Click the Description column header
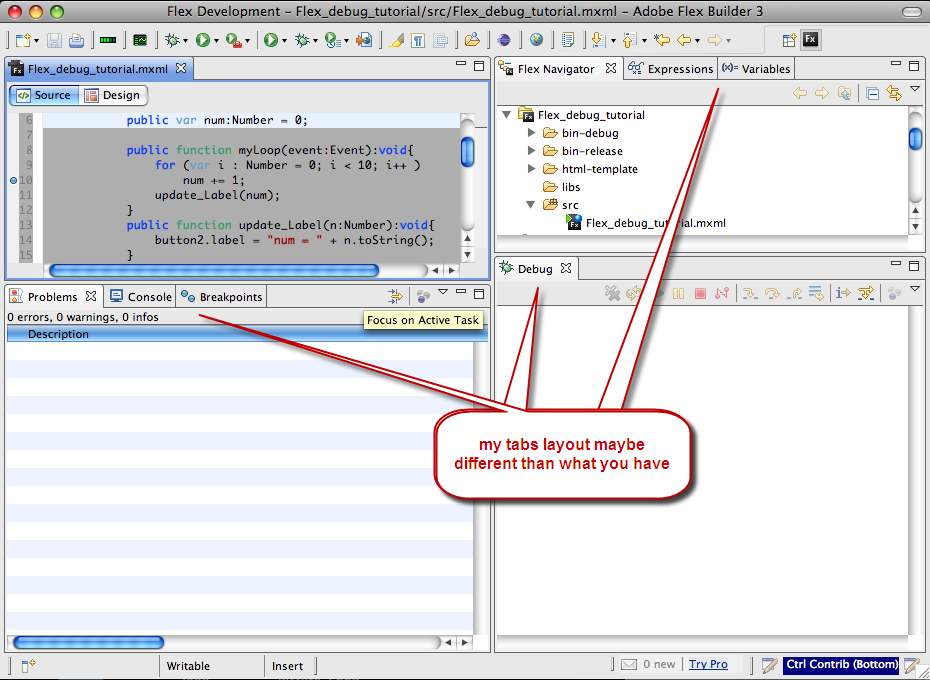This screenshot has width=930, height=680. click(x=58, y=334)
